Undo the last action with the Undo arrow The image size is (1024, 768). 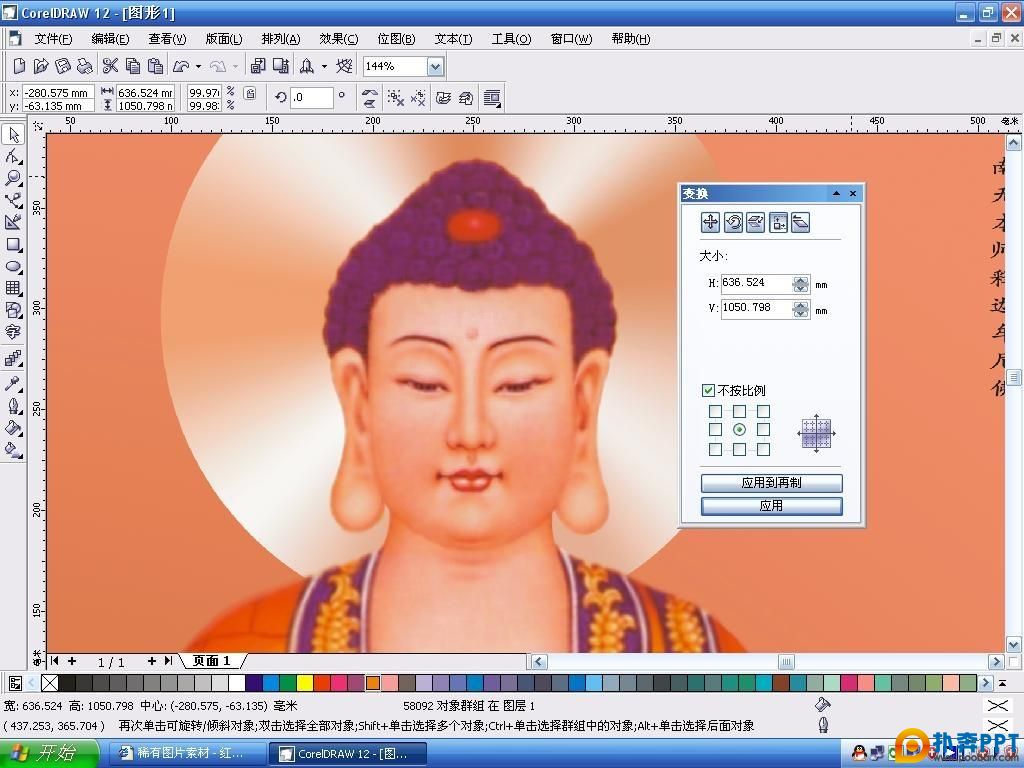click(x=181, y=66)
